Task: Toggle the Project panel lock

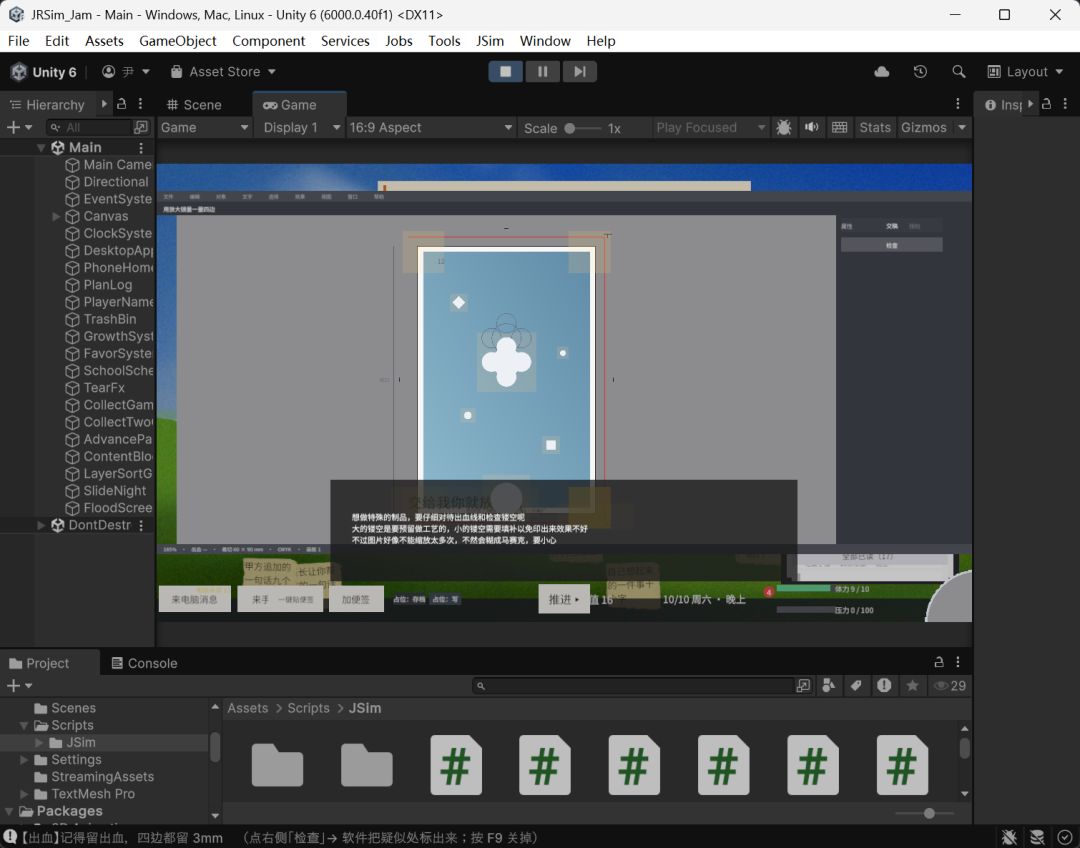Action: tap(939, 662)
